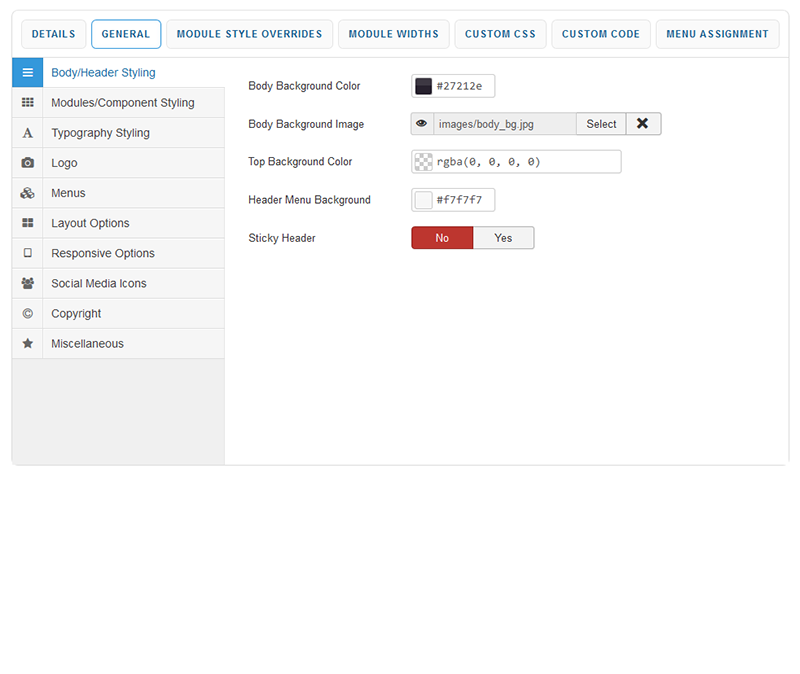The image size is (800, 674).
Task: Click the Responsive Options tablet icon
Action: [x=27, y=253]
